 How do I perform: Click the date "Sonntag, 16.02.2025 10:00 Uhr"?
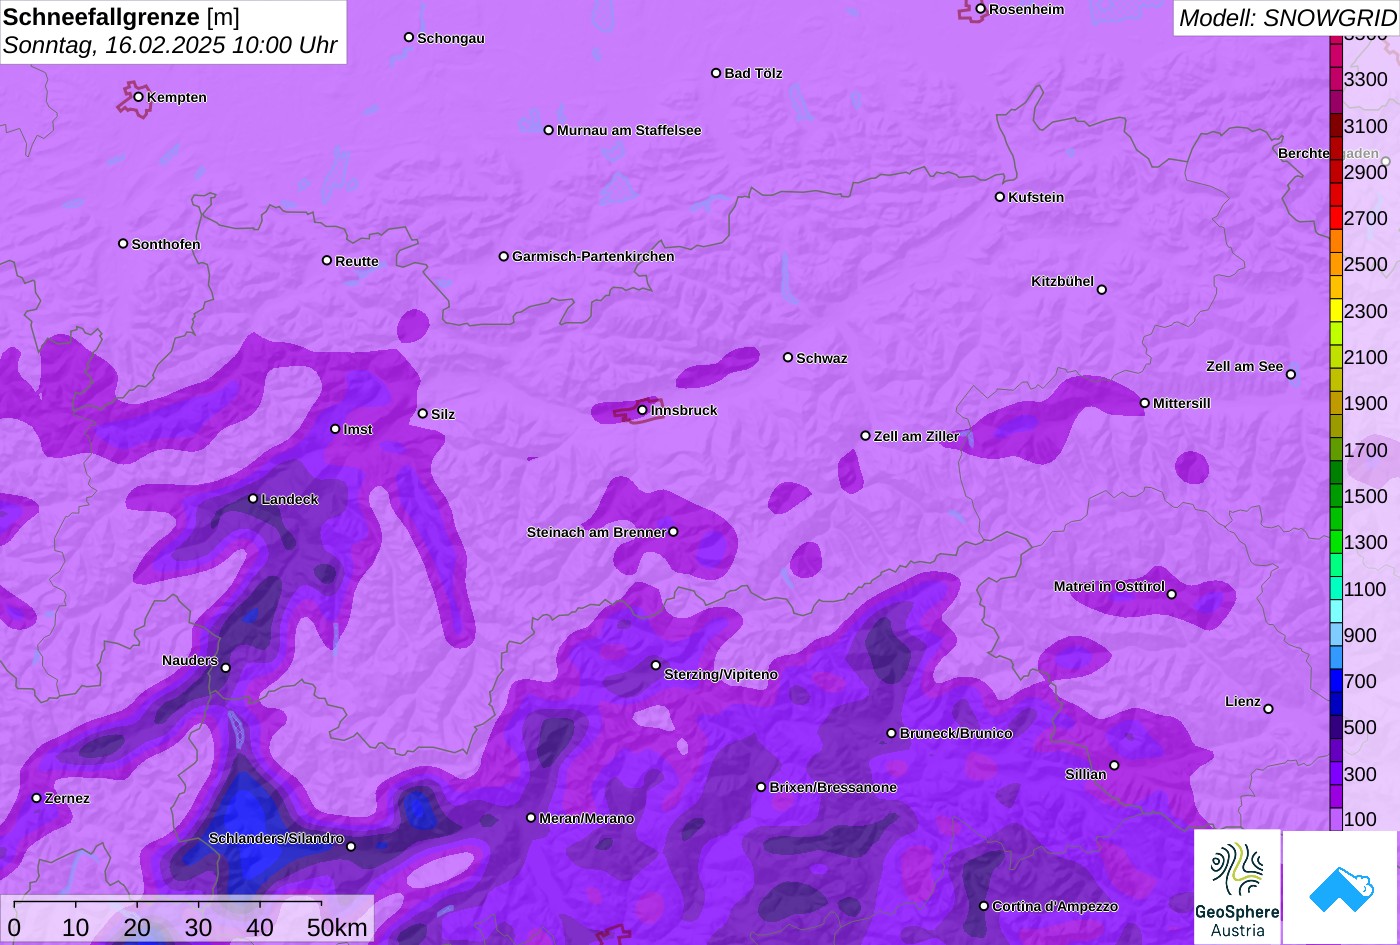(x=170, y=46)
